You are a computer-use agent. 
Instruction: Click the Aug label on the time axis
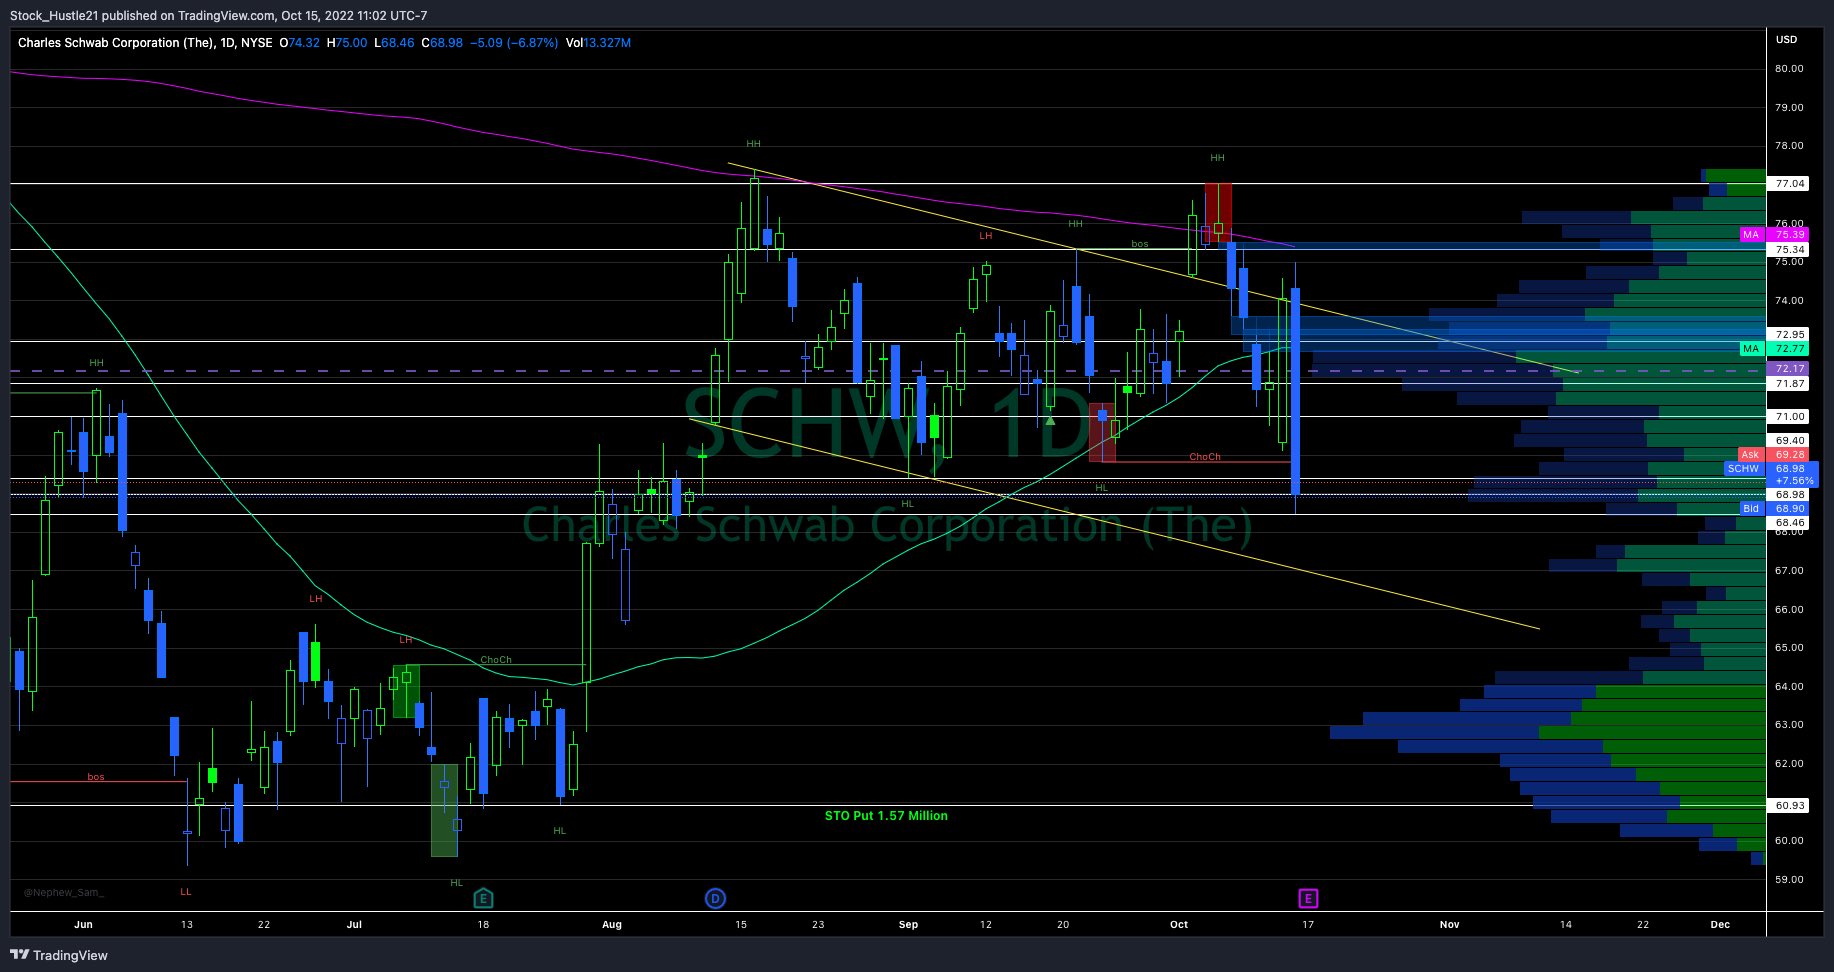coord(612,925)
